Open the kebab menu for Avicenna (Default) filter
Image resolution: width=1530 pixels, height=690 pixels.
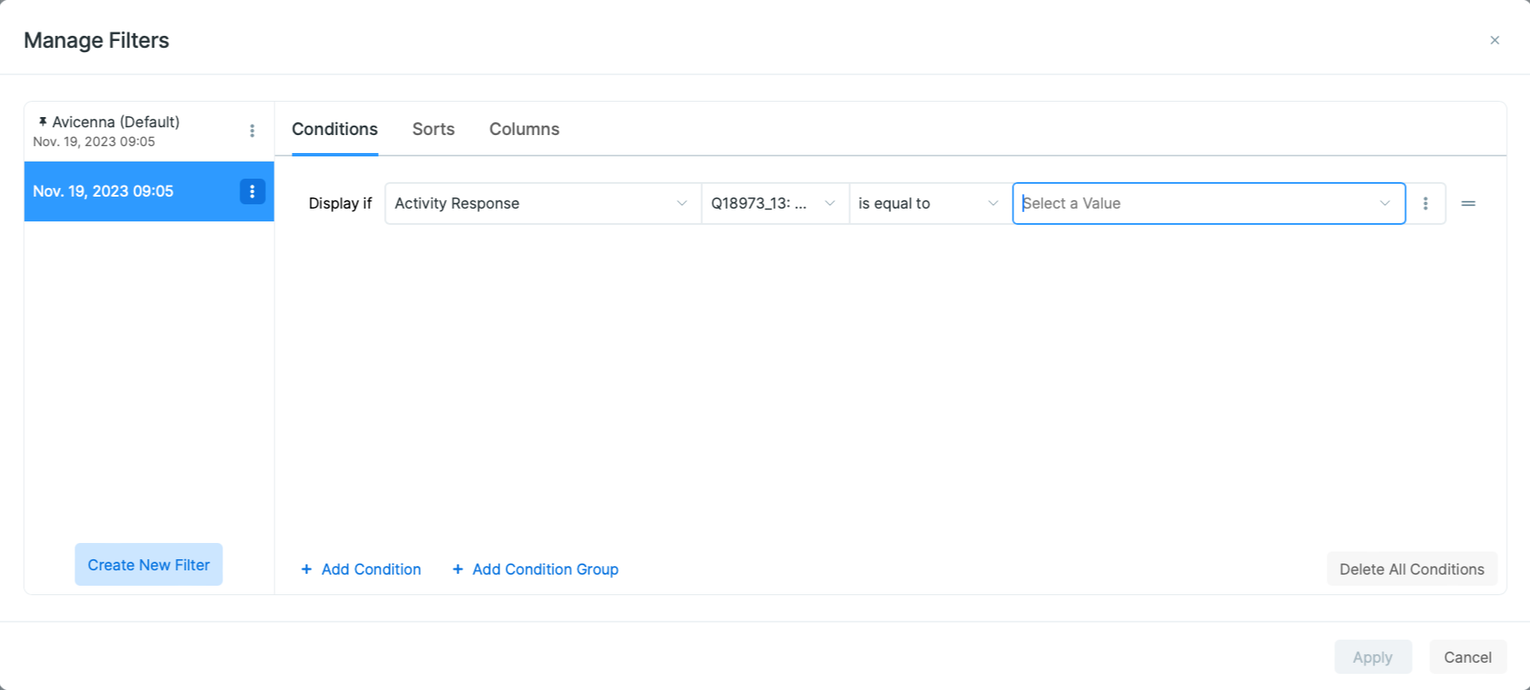[252, 130]
